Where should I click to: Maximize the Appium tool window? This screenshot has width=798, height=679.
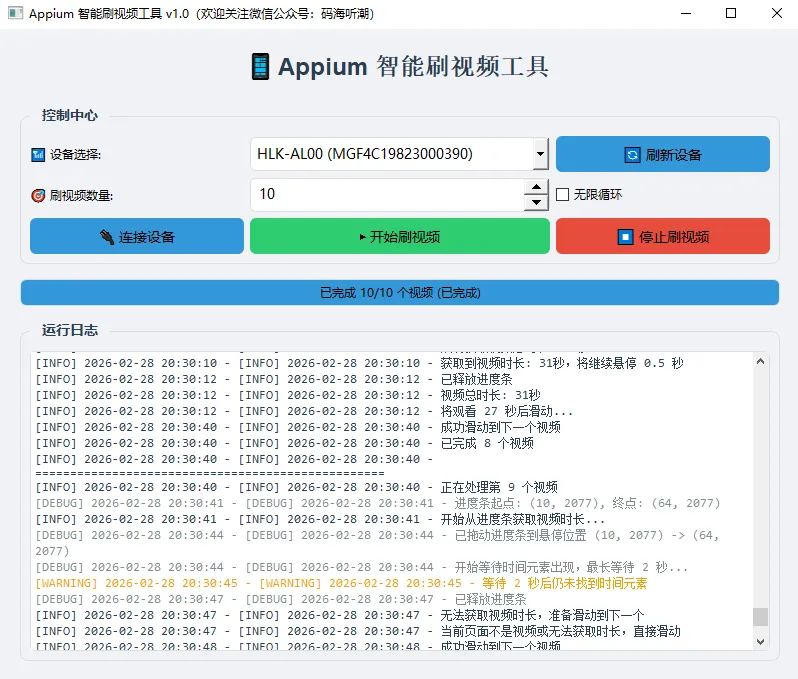(x=731, y=13)
